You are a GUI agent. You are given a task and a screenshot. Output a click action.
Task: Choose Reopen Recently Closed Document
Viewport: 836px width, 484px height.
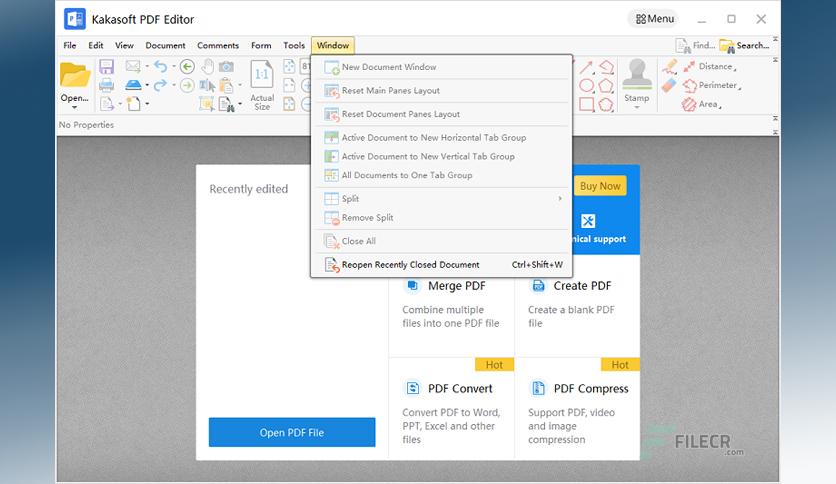coord(441,264)
